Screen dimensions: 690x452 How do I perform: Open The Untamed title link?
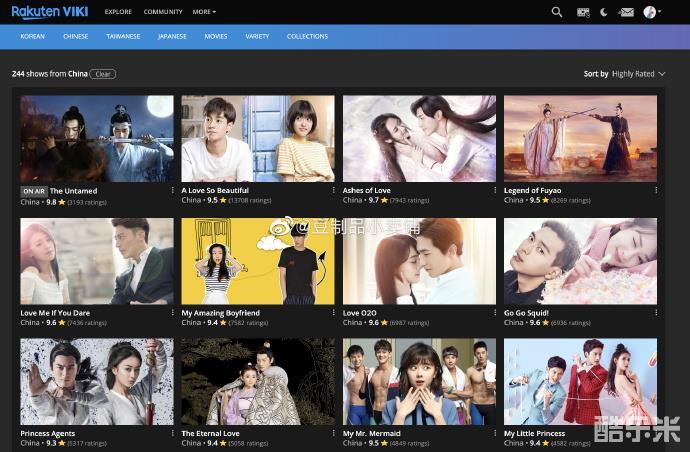tap(73, 191)
